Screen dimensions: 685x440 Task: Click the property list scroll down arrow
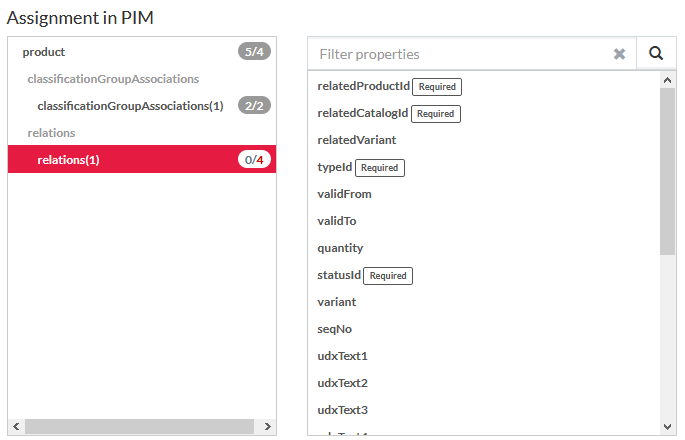pos(668,427)
